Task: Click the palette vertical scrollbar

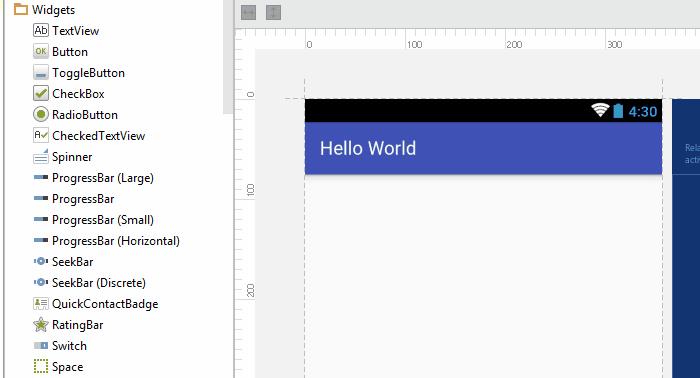Action: coord(228,57)
